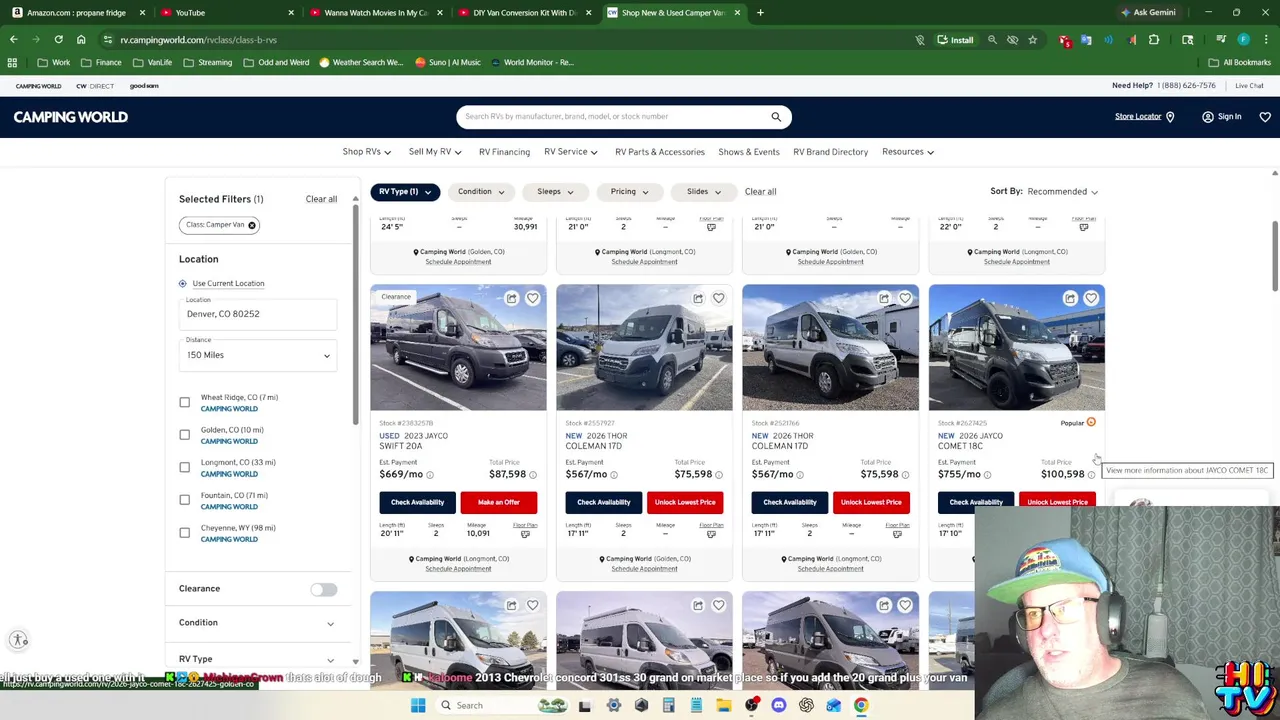Favorite the first 2026 Thor Coleman 17D listing
This screenshot has width=1280, height=720.
(x=718, y=298)
